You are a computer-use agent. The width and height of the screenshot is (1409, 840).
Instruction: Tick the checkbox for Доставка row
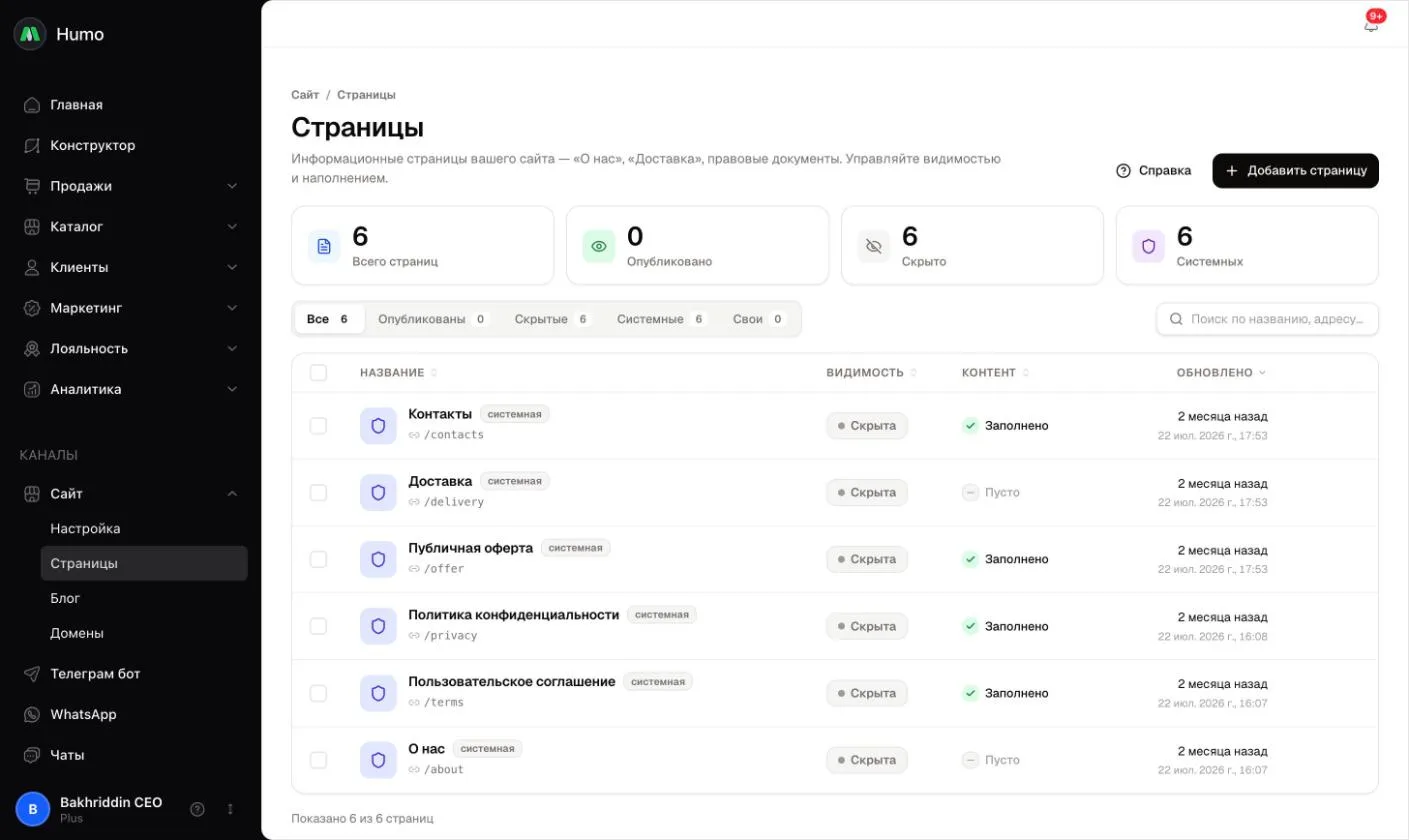(318, 493)
